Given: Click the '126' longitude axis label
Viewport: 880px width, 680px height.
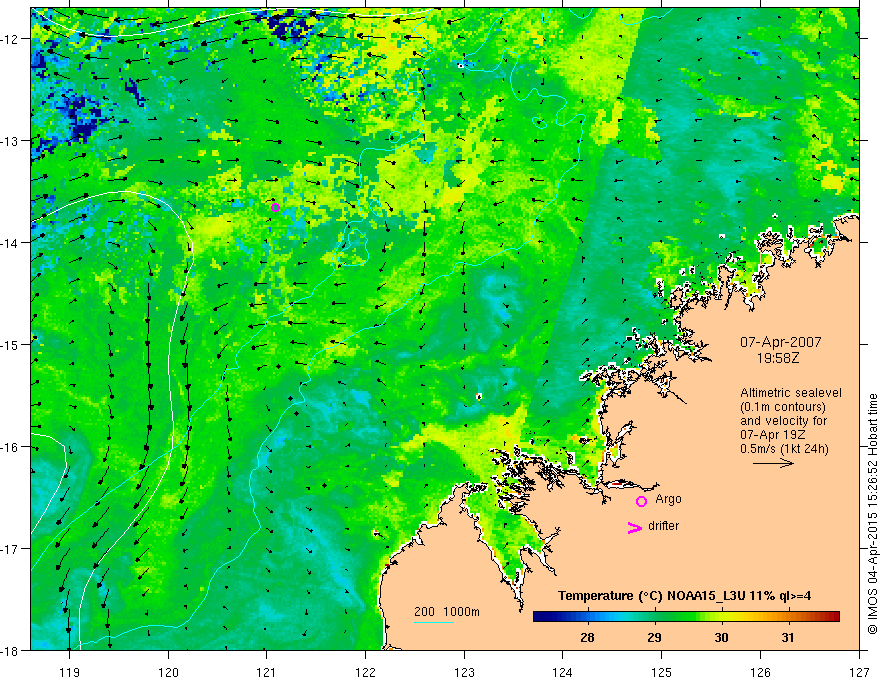Looking at the screenshot, I should 760,672.
